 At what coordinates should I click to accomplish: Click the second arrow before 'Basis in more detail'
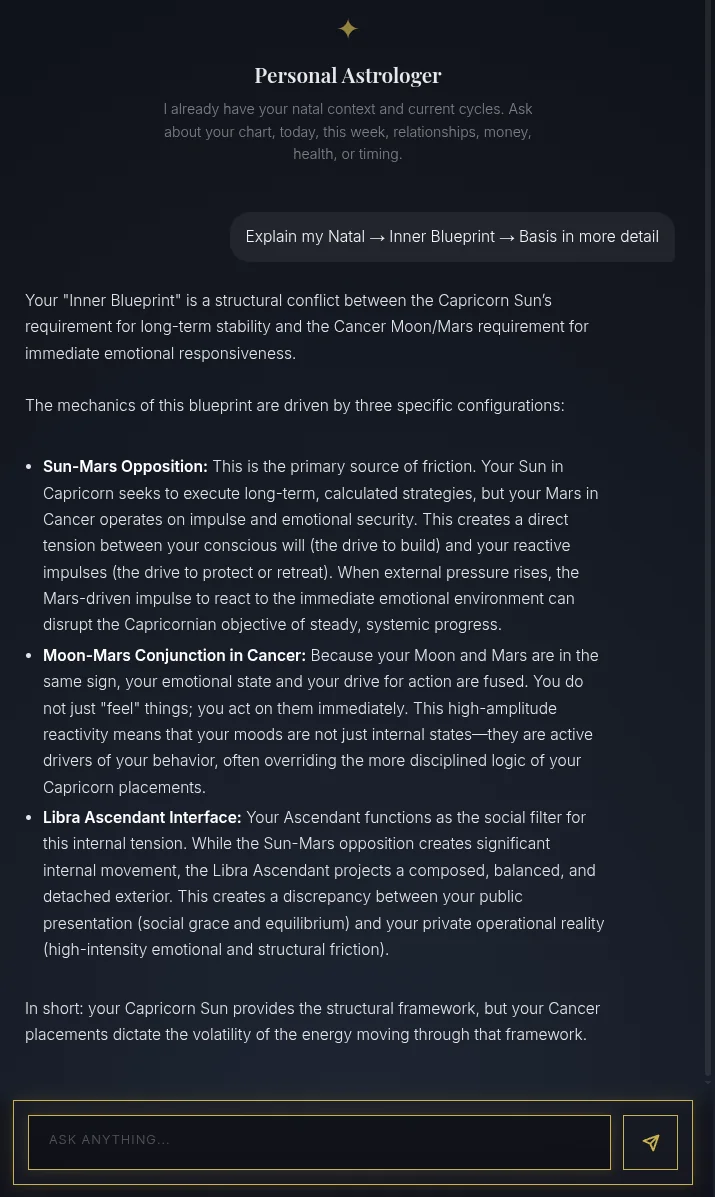pos(507,237)
